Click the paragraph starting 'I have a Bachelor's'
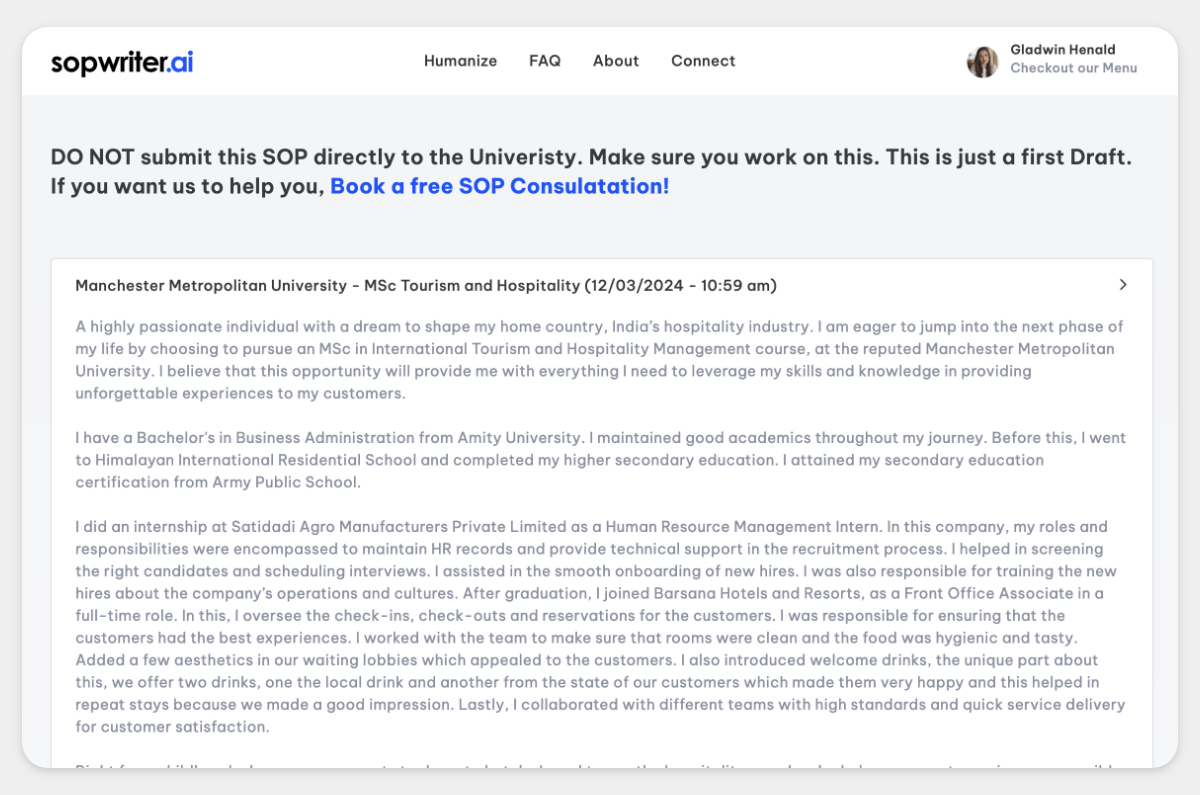The height and width of the screenshot is (795, 1200). pos(600,460)
